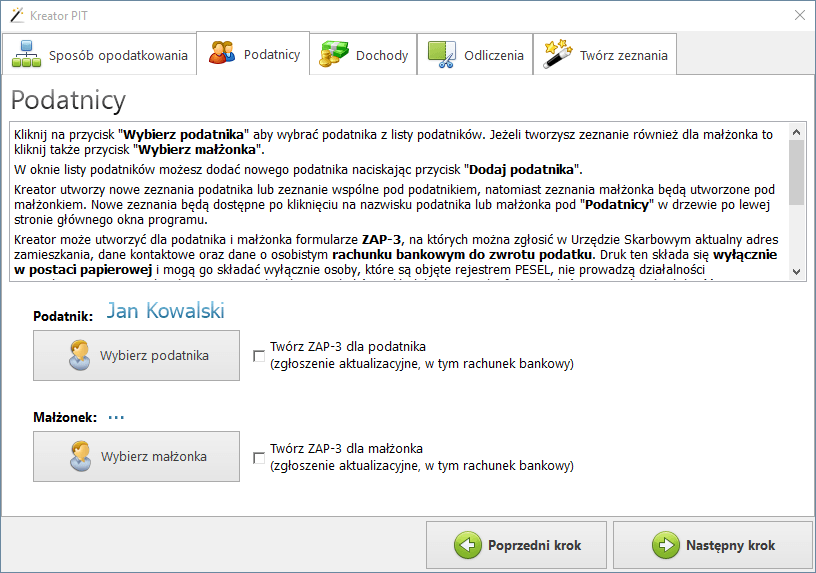Viewport: 816px width, 573px height.
Task: Click the green forward arrow icon
Action: [x=665, y=545]
